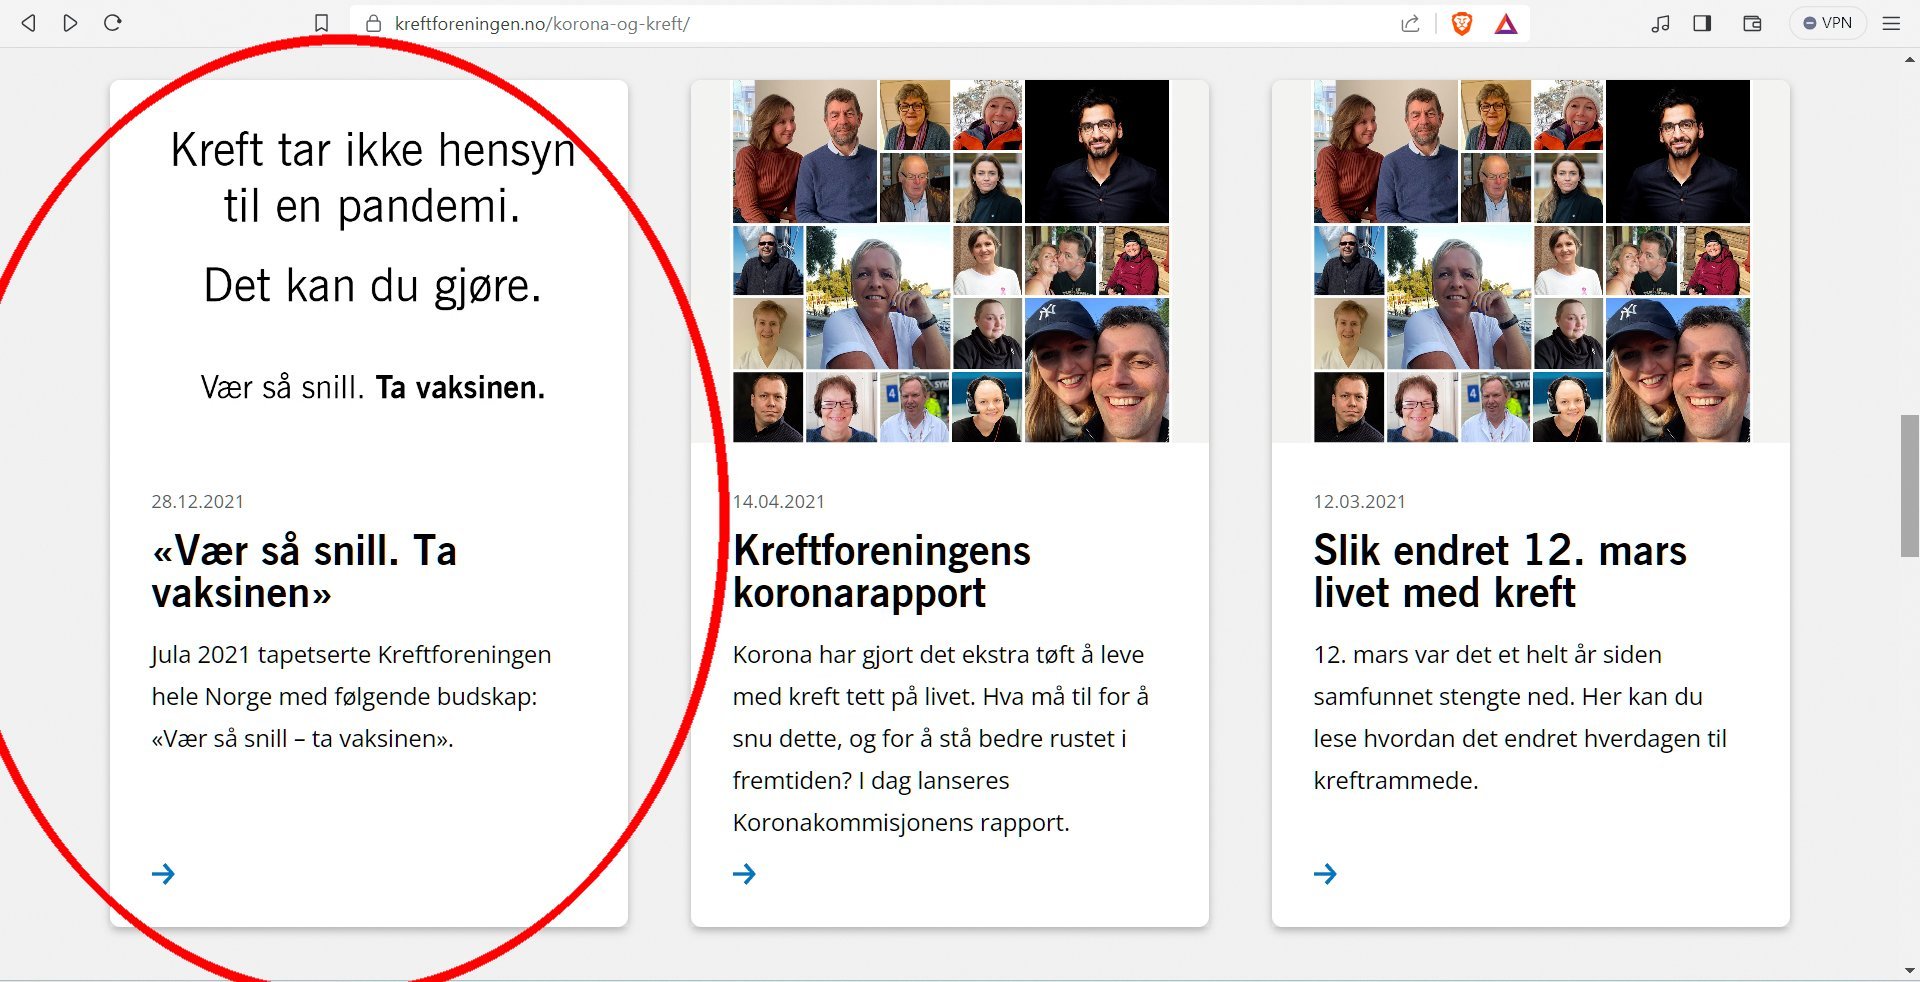Click the '12. mars var det et helt år siden' summary
The image size is (1920, 982).
click(1520, 718)
